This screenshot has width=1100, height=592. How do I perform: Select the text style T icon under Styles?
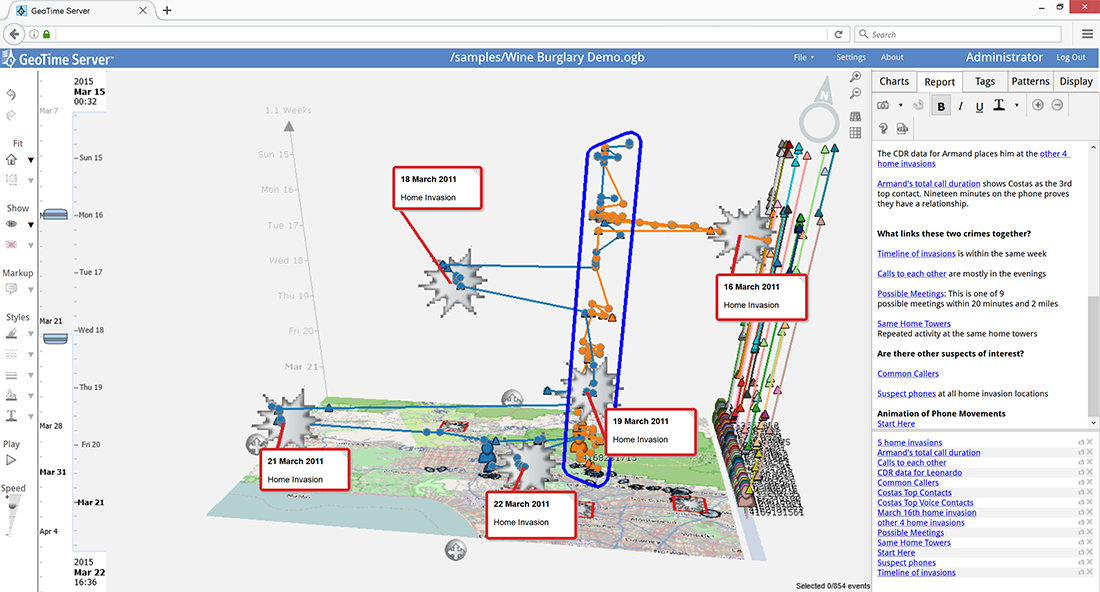pyautogui.click(x=11, y=416)
